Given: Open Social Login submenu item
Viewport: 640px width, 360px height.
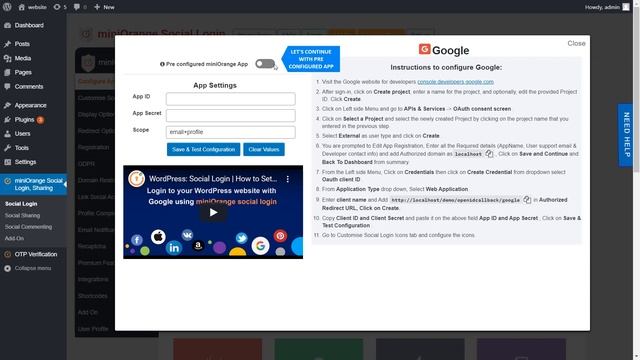Looking at the screenshot, I should pos(21,204).
